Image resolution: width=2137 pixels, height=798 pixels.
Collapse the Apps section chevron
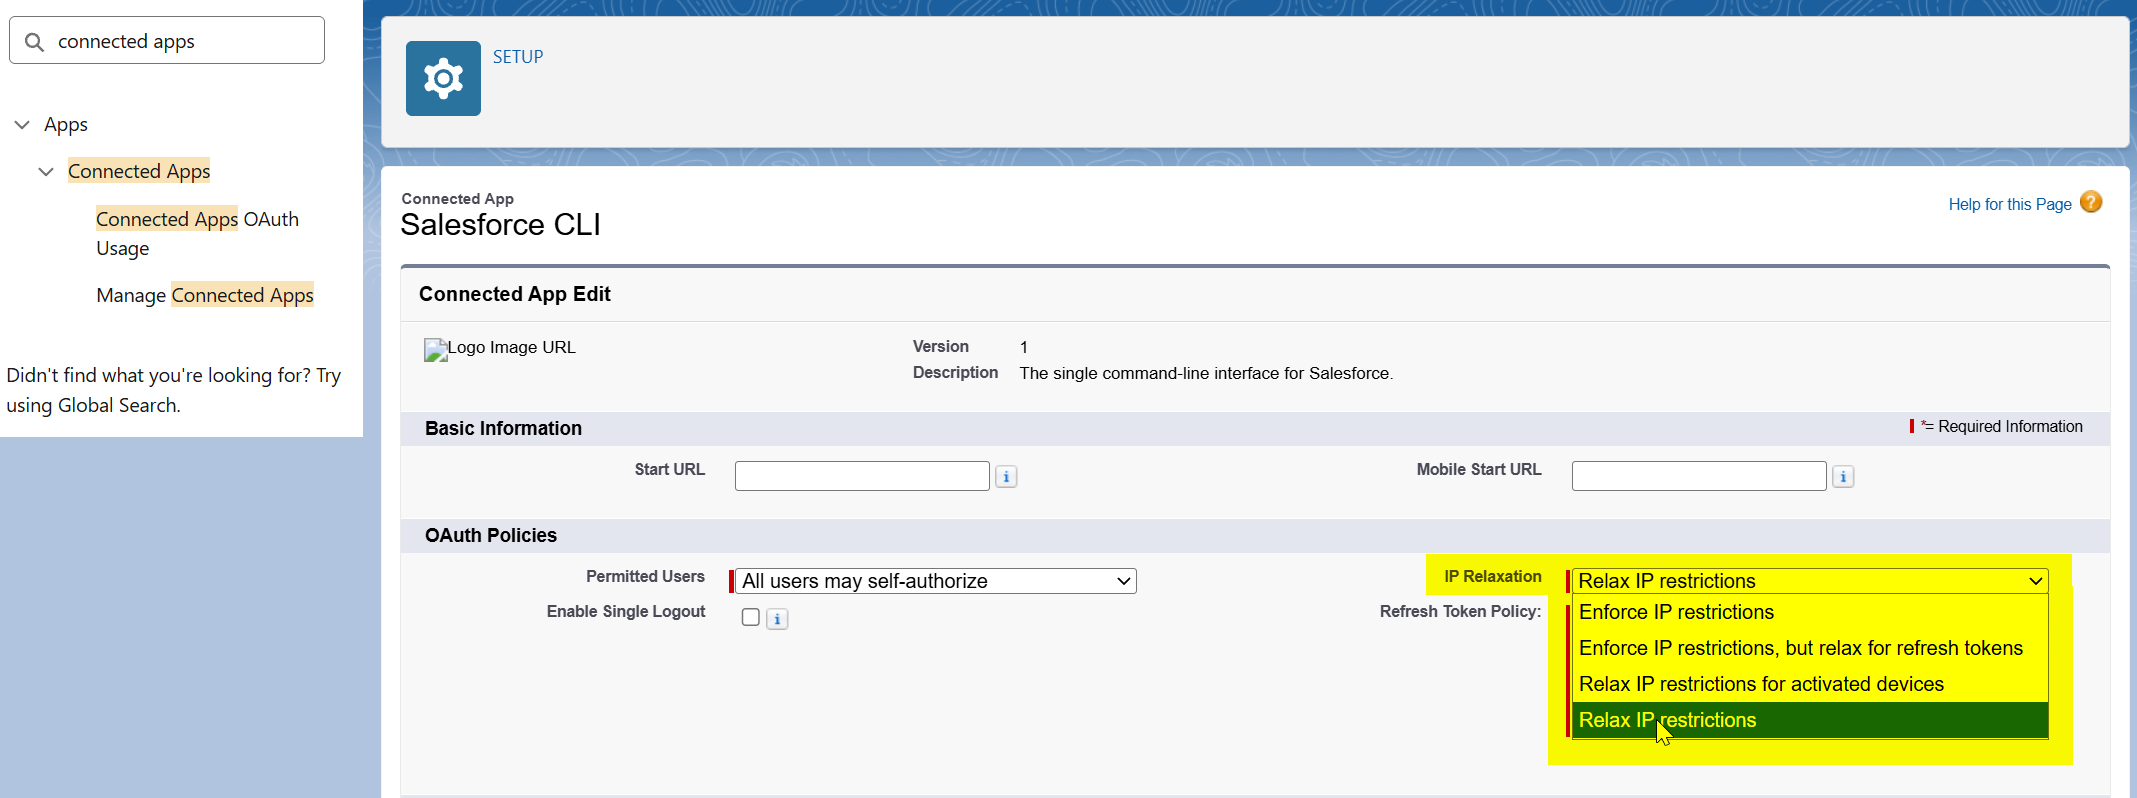pyautogui.click(x=22, y=125)
